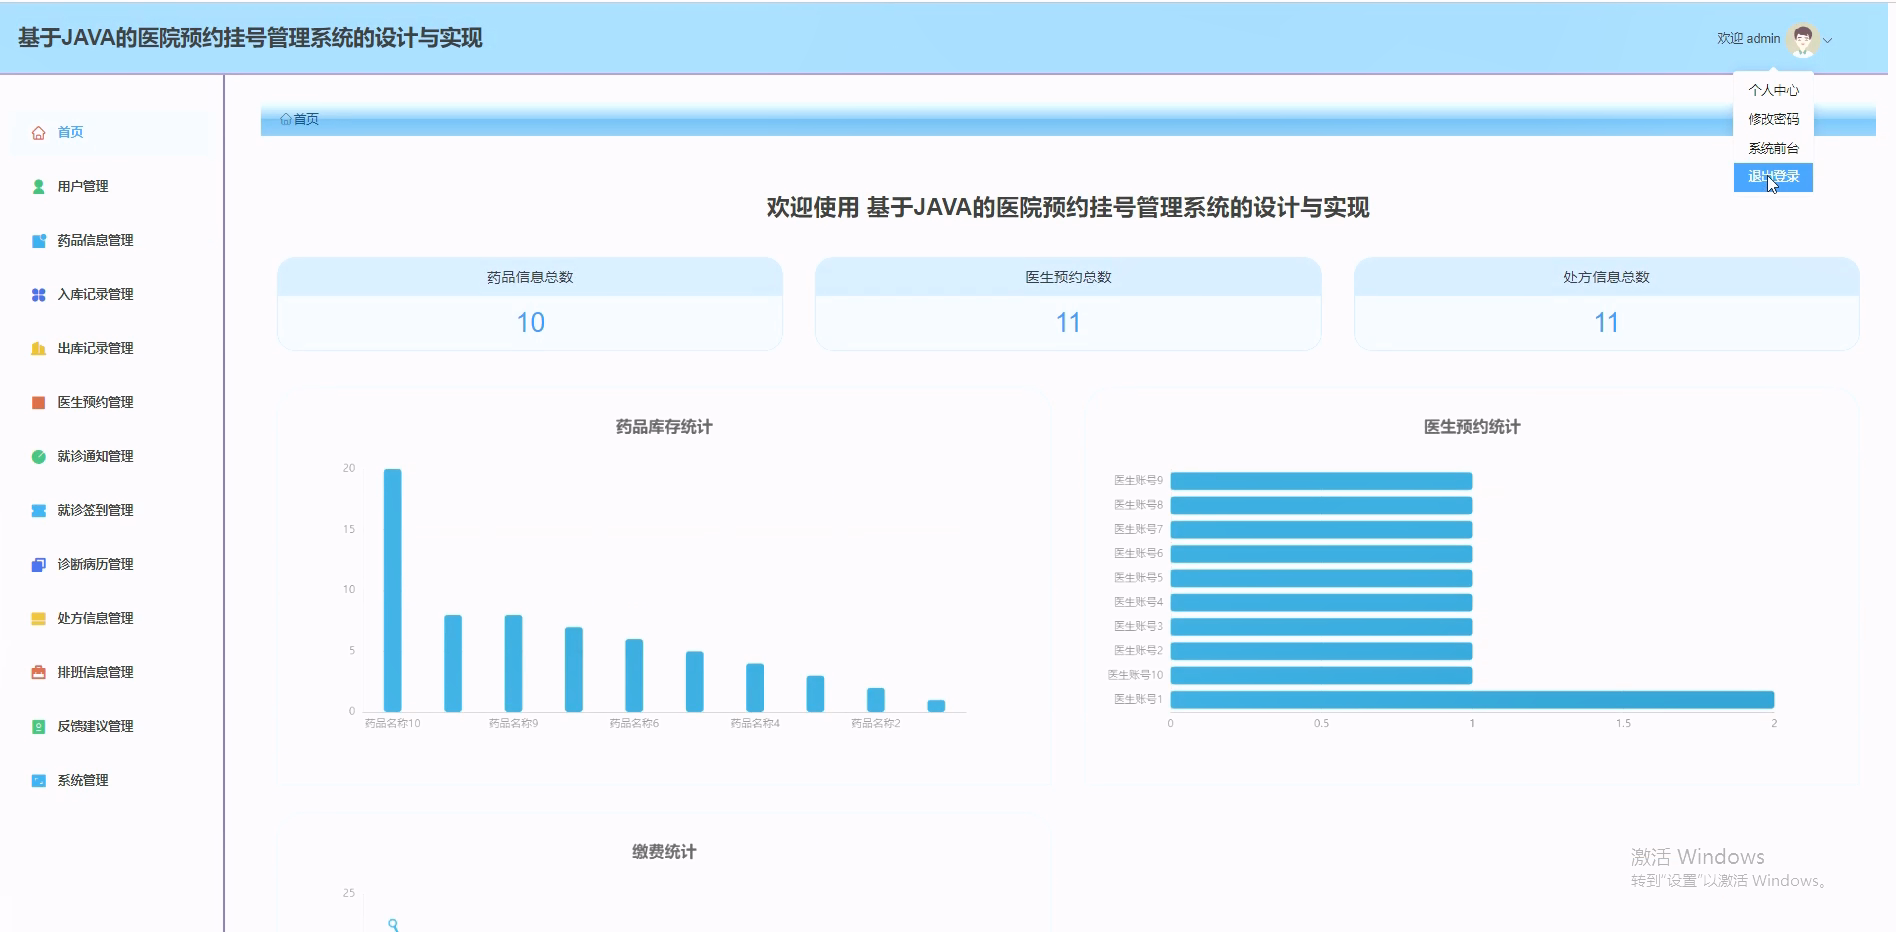The image size is (1896, 932).
Task: Open 处方信息管理 in sidebar
Action: pyautogui.click(x=110, y=619)
